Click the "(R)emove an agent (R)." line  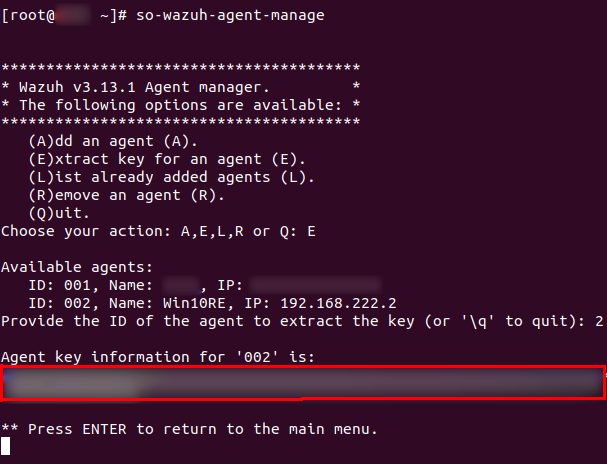(x=127, y=195)
